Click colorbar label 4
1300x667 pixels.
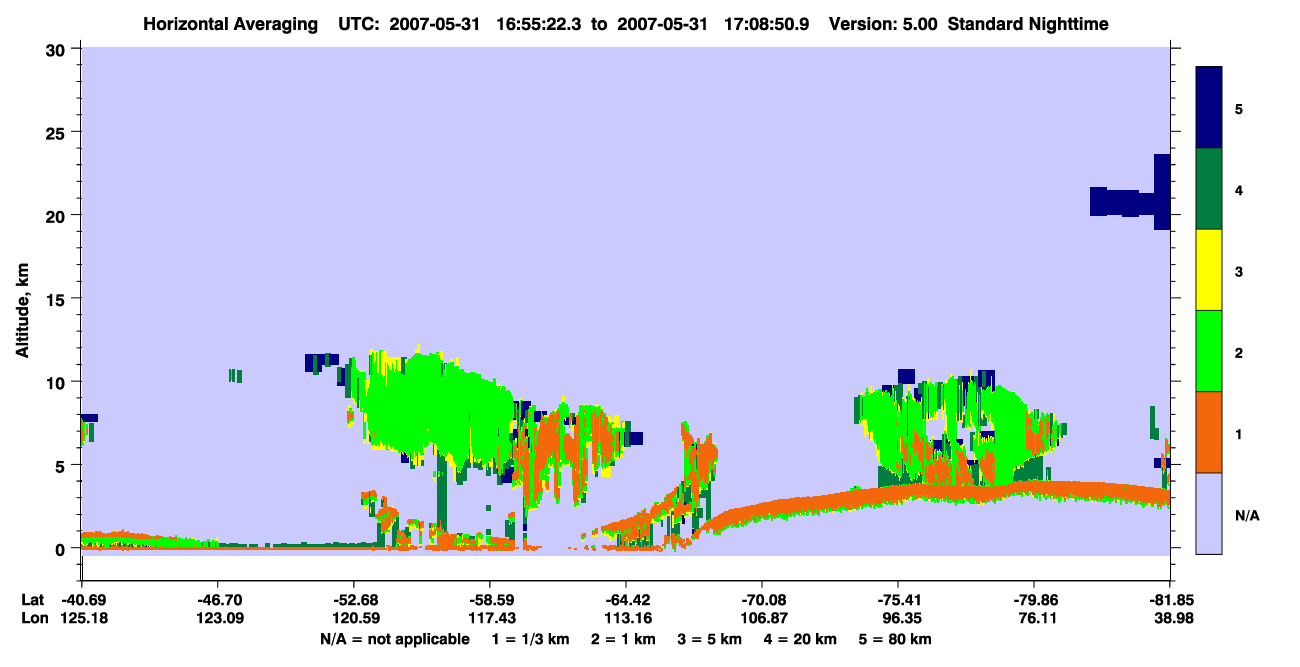[1239, 189]
